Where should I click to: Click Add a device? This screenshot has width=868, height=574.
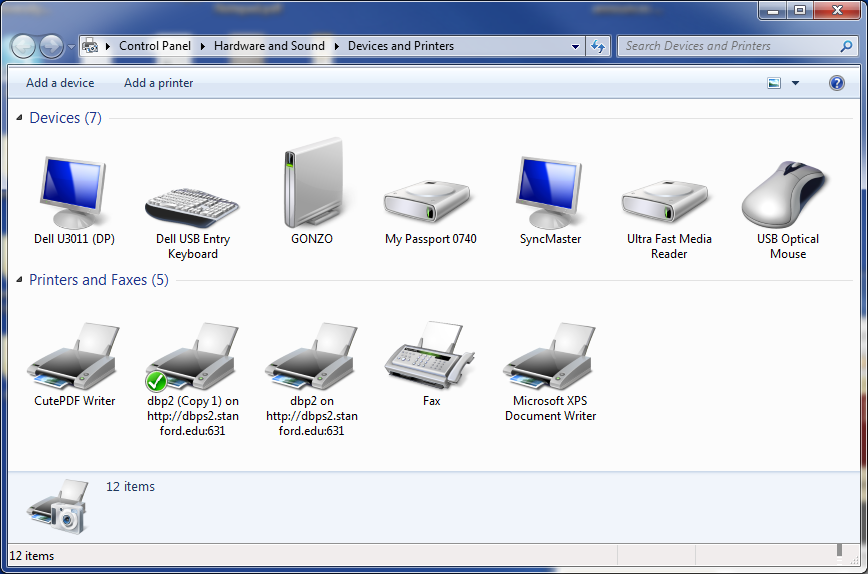coord(60,83)
